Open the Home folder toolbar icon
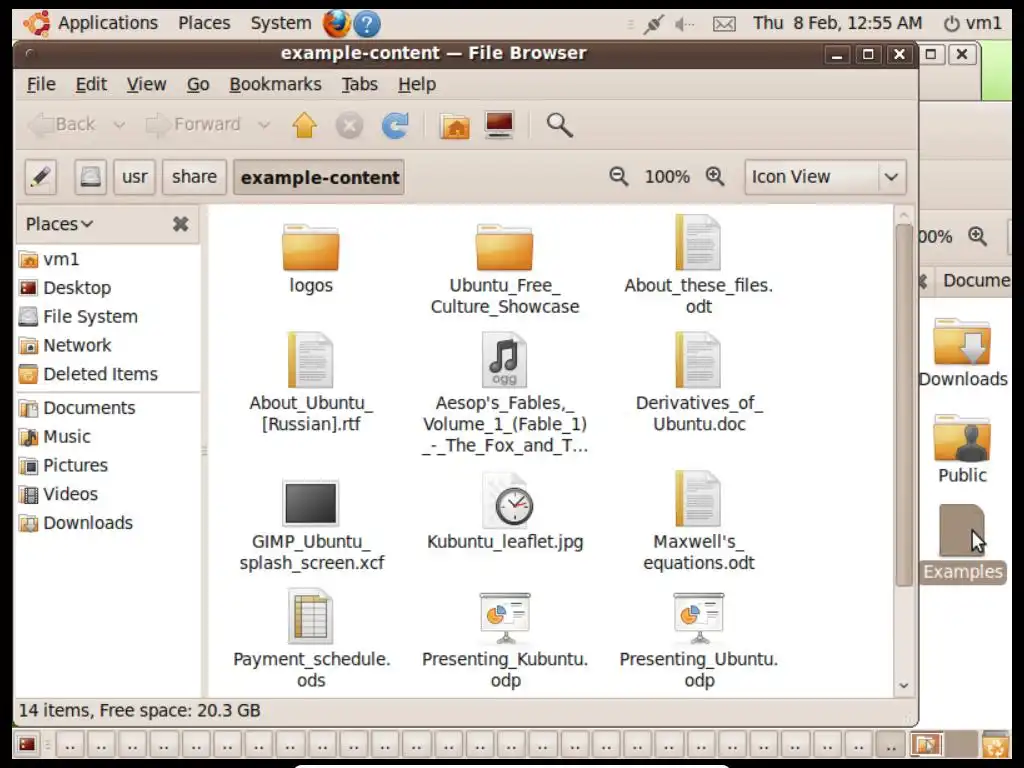Viewport: 1024px width, 768px height. [455, 125]
